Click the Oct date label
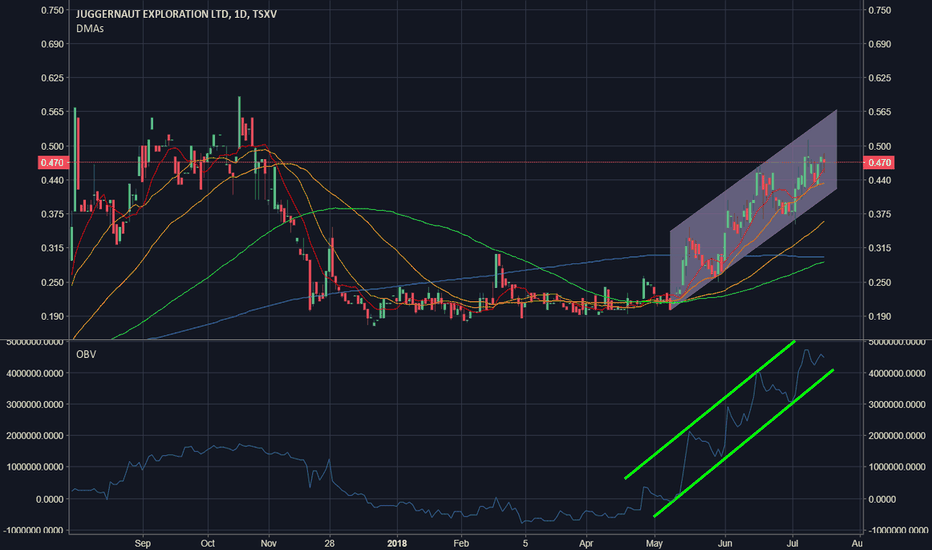The width and height of the screenshot is (932, 550). (x=207, y=543)
